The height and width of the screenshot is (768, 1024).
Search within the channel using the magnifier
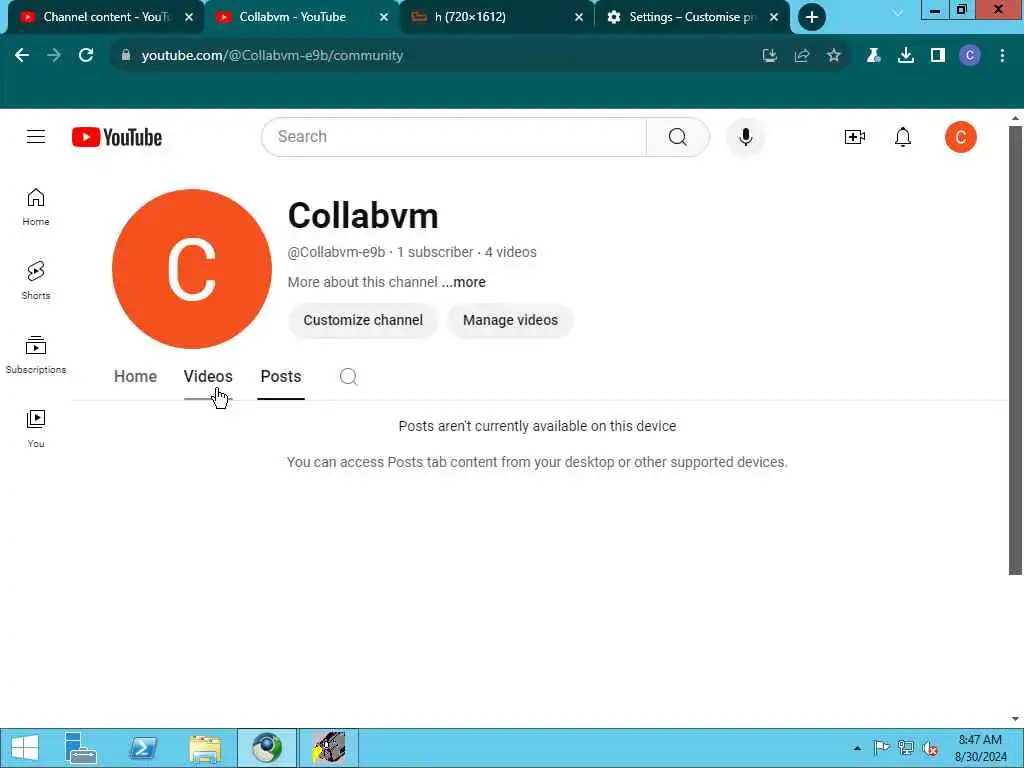coord(348,376)
